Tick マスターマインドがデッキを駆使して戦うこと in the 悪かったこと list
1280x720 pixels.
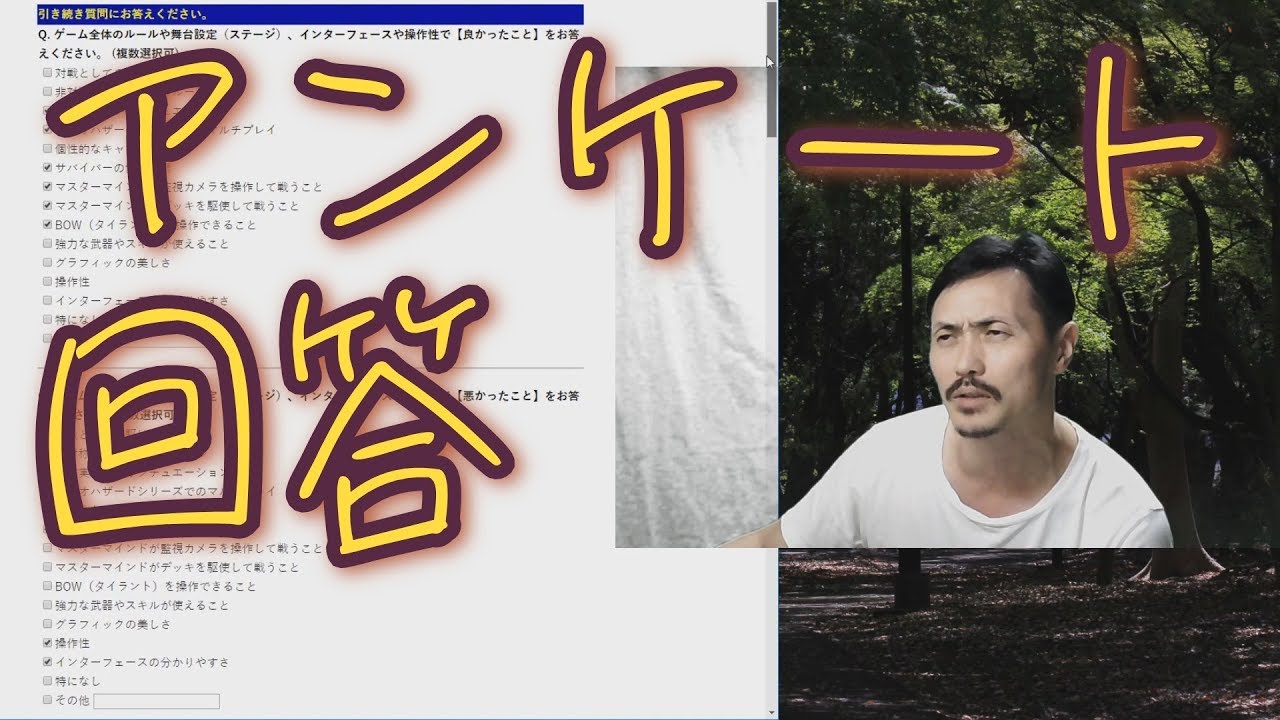(47, 567)
